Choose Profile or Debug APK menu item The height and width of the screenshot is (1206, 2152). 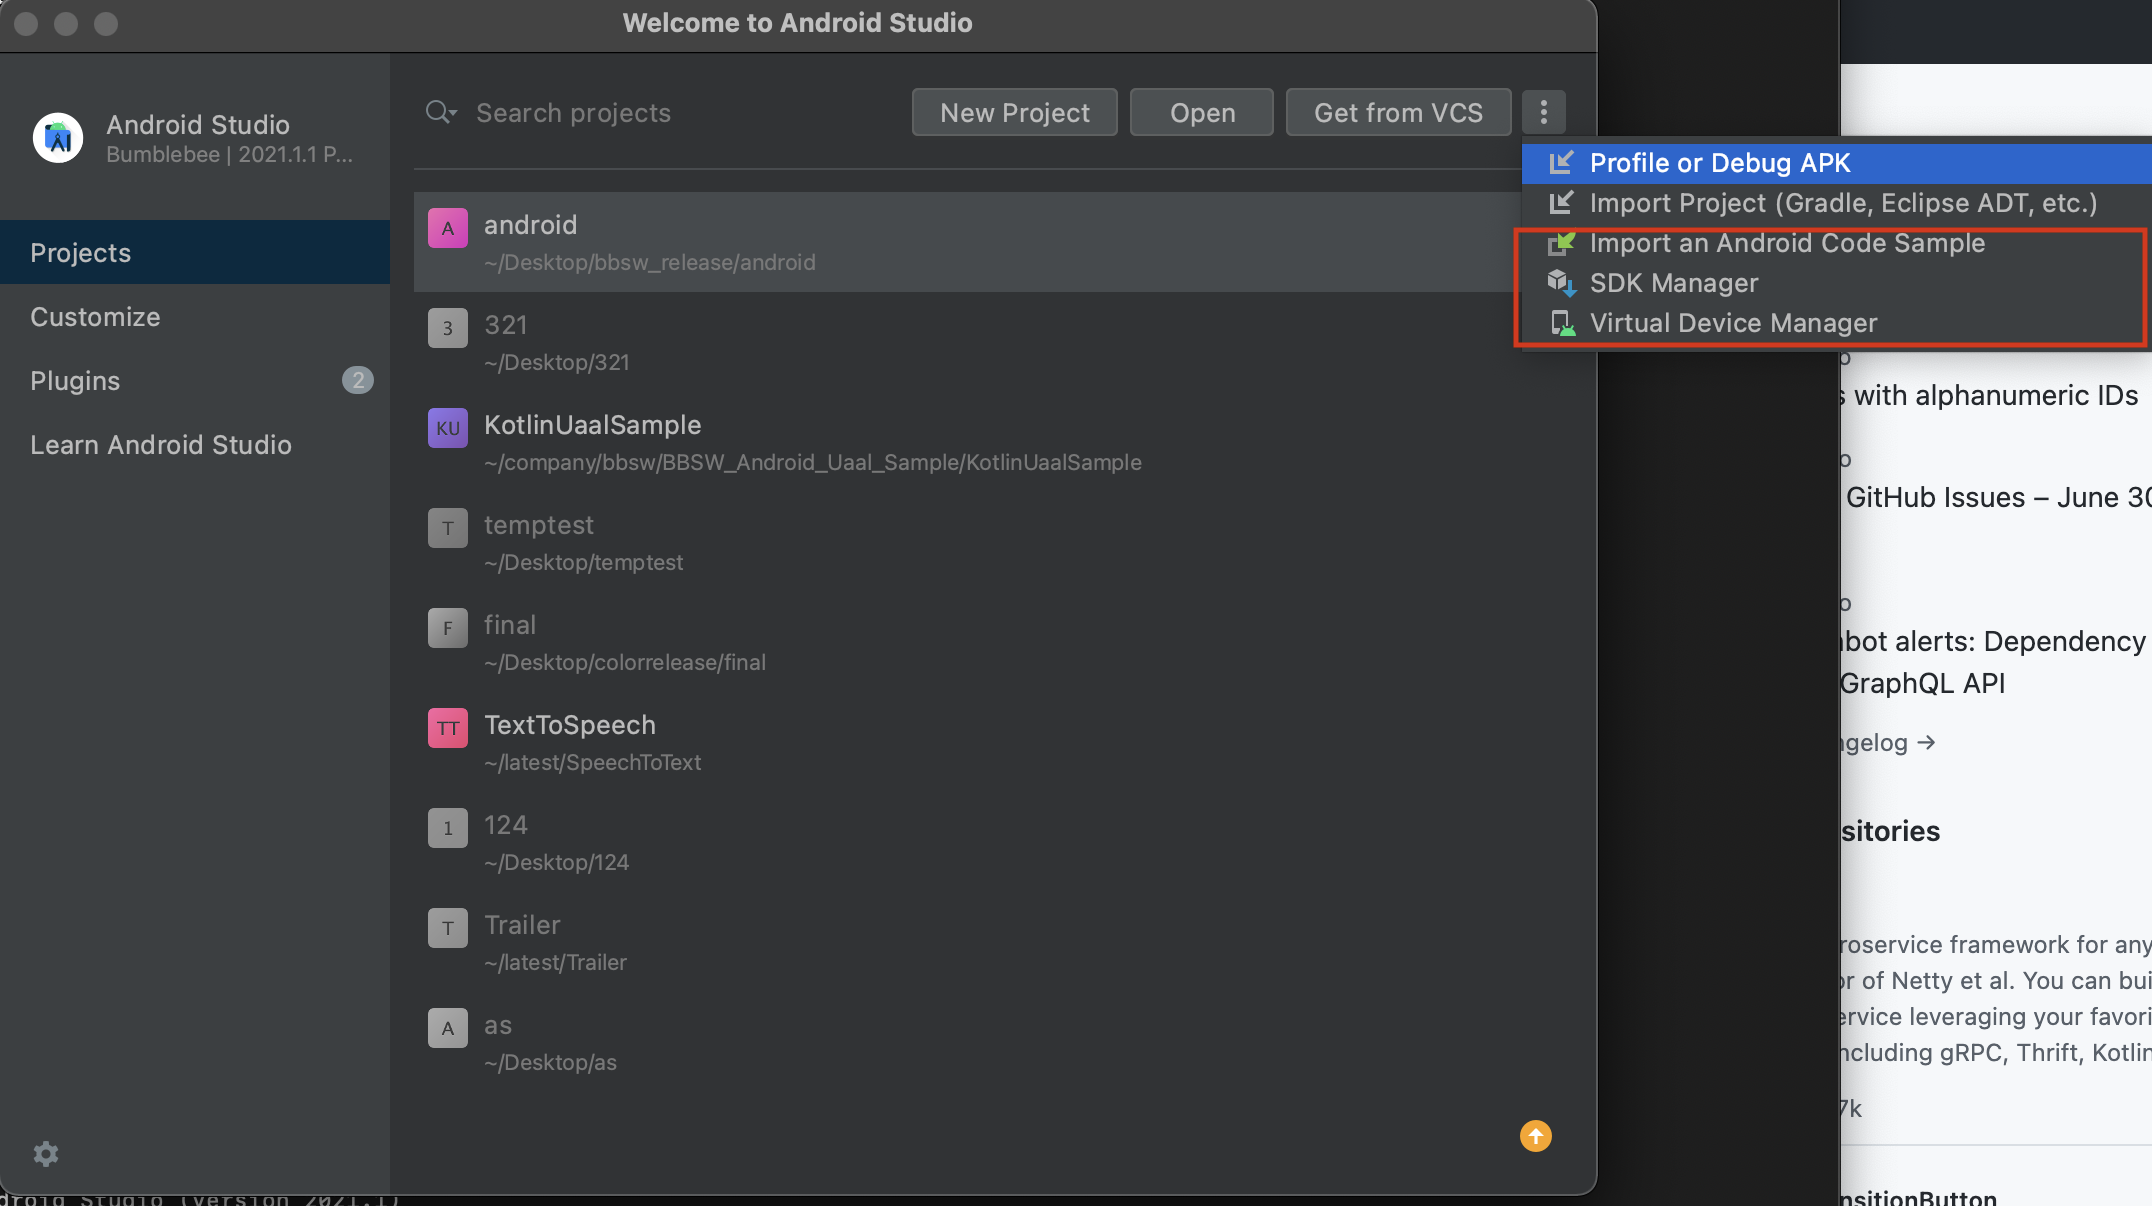point(1720,163)
